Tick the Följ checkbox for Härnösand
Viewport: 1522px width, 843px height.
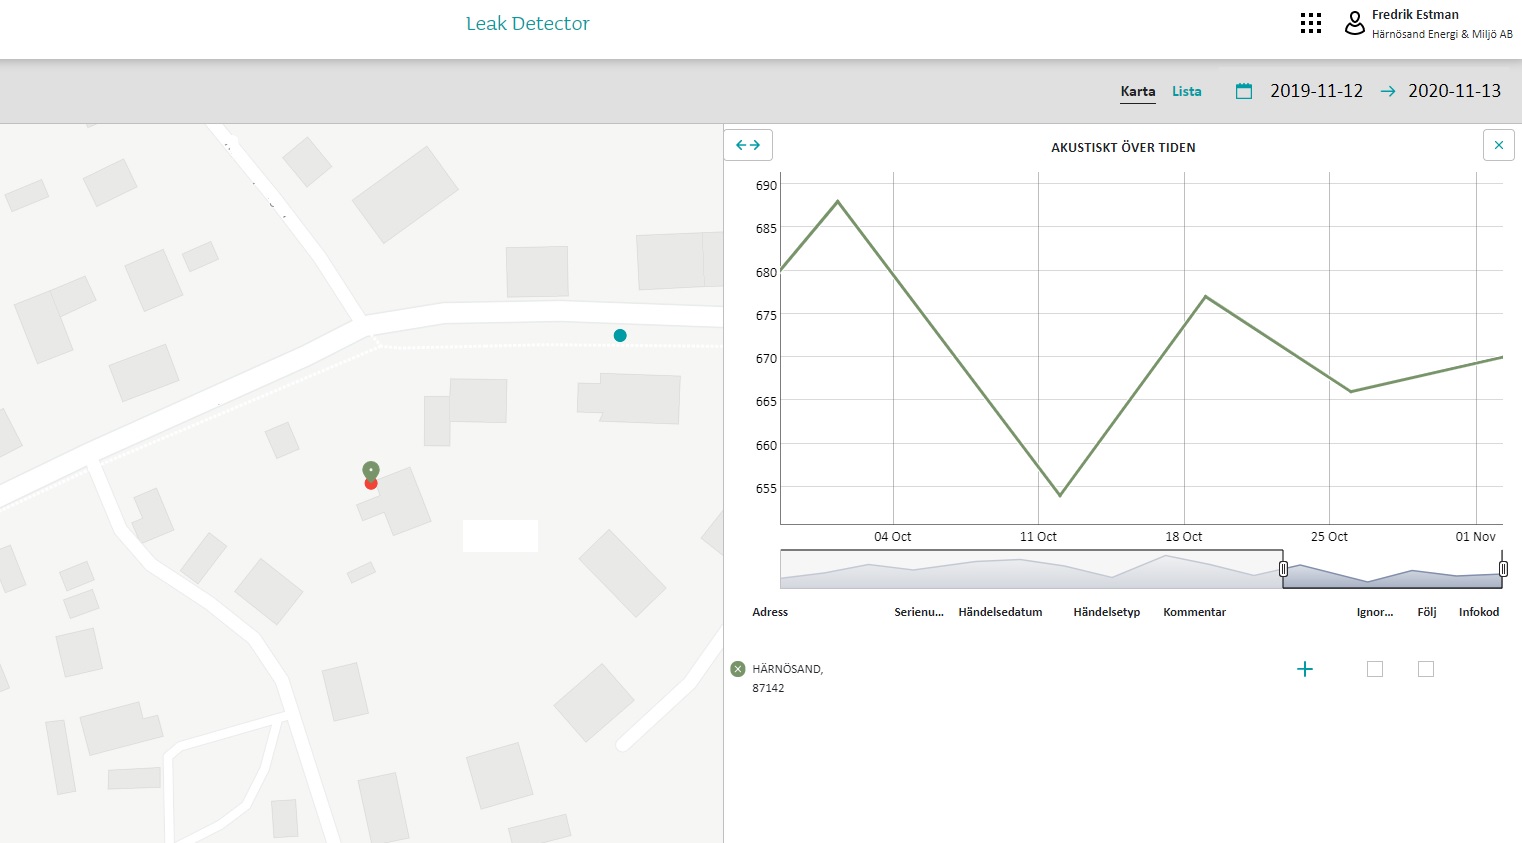pyautogui.click(x=1426, y=669)
